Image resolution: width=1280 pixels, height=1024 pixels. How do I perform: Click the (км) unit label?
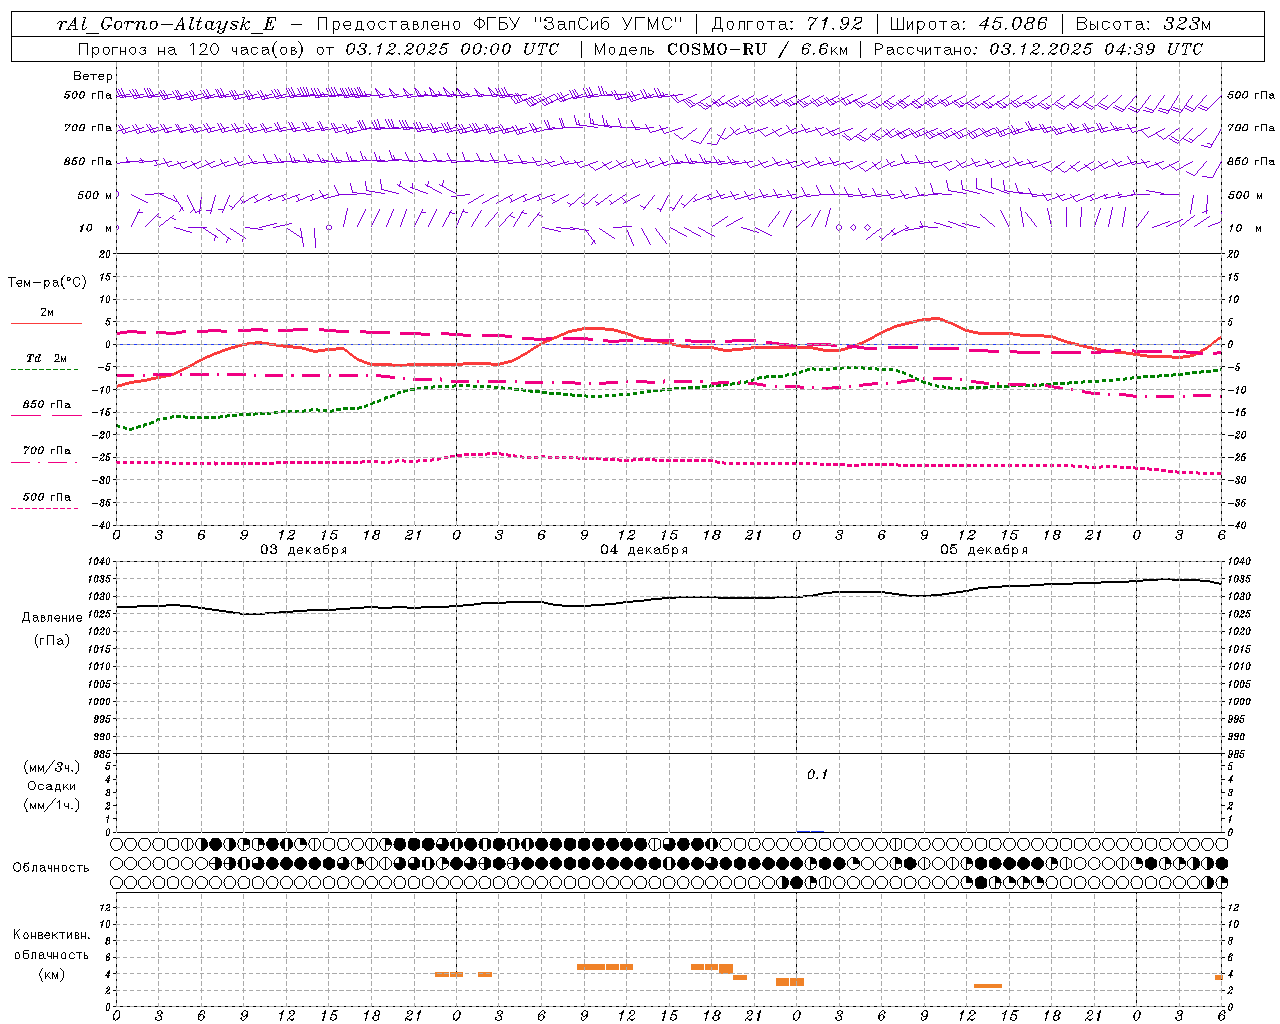(52, 974)
